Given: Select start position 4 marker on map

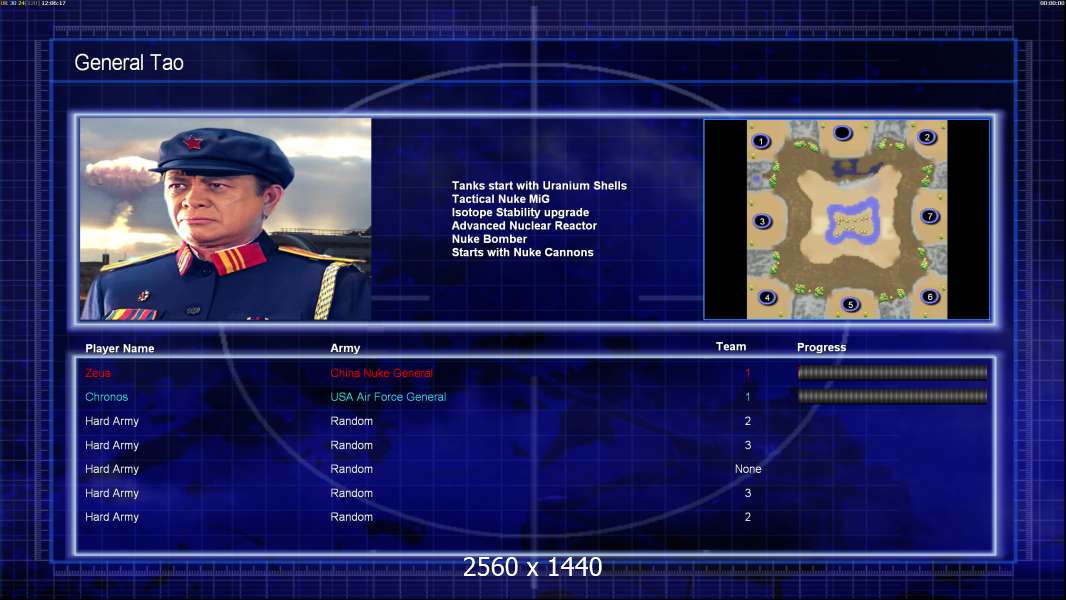Looking at the screenshot, I should point(768,298).
